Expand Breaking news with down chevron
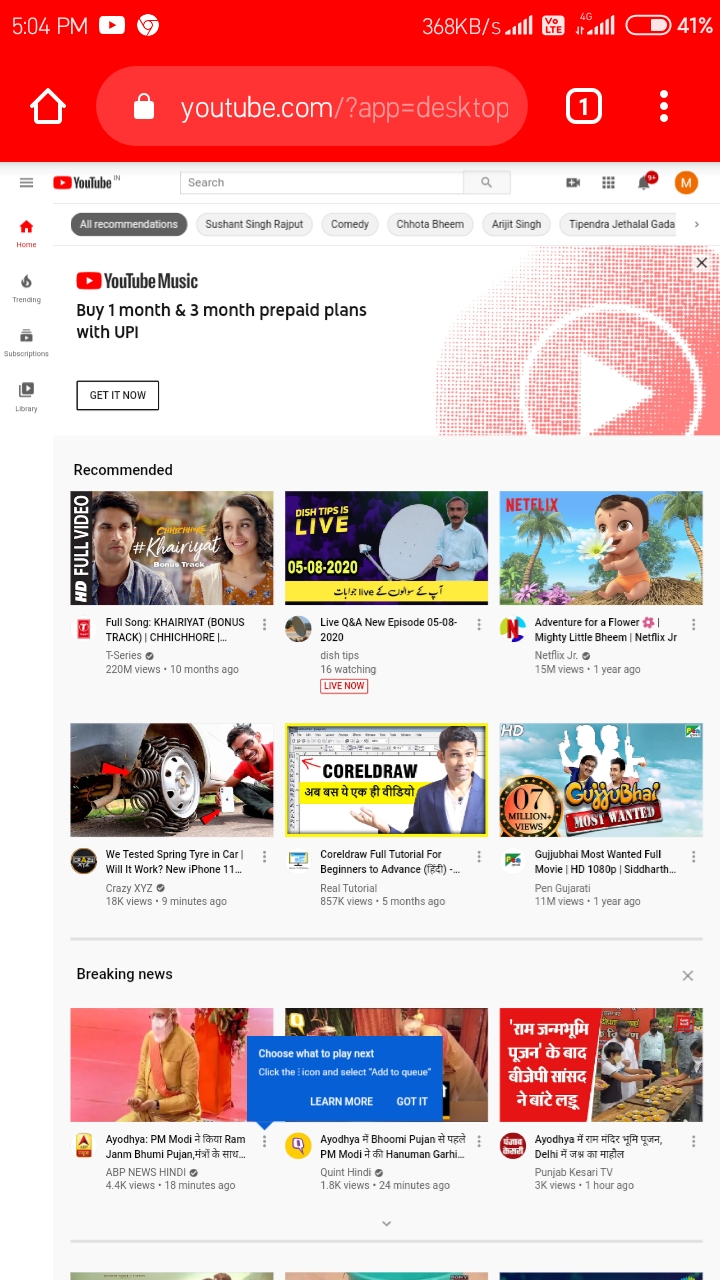720x1280 pixels. coord(387,1223)
